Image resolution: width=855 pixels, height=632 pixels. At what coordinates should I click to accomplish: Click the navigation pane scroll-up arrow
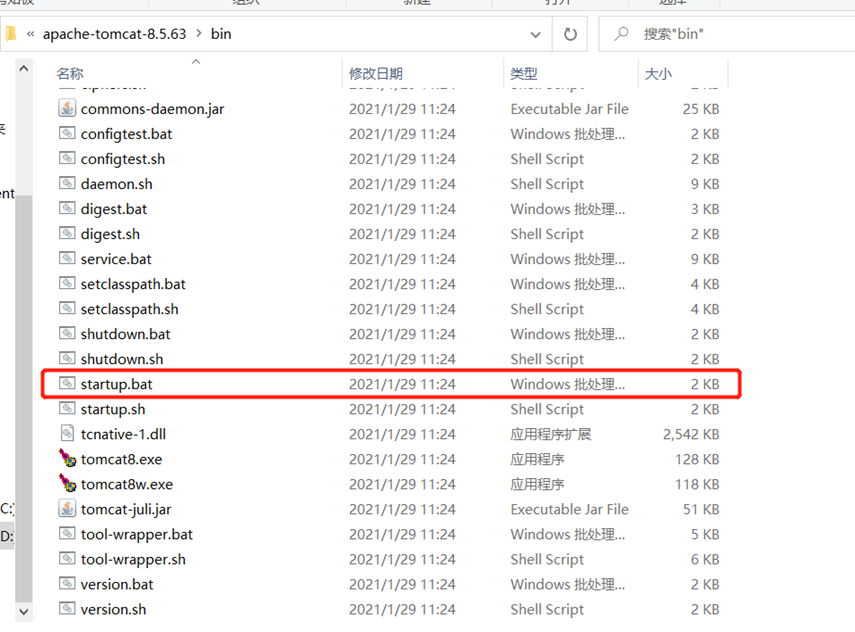click(23, 69)
